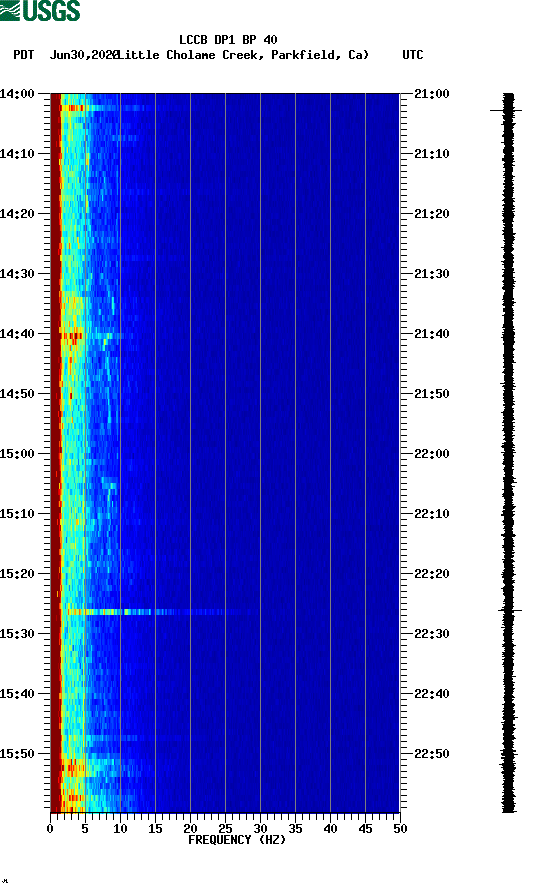Click the 22:20 UTC time label
The width and height of the screenshot is (552, 892).
[x=432, y=574]
